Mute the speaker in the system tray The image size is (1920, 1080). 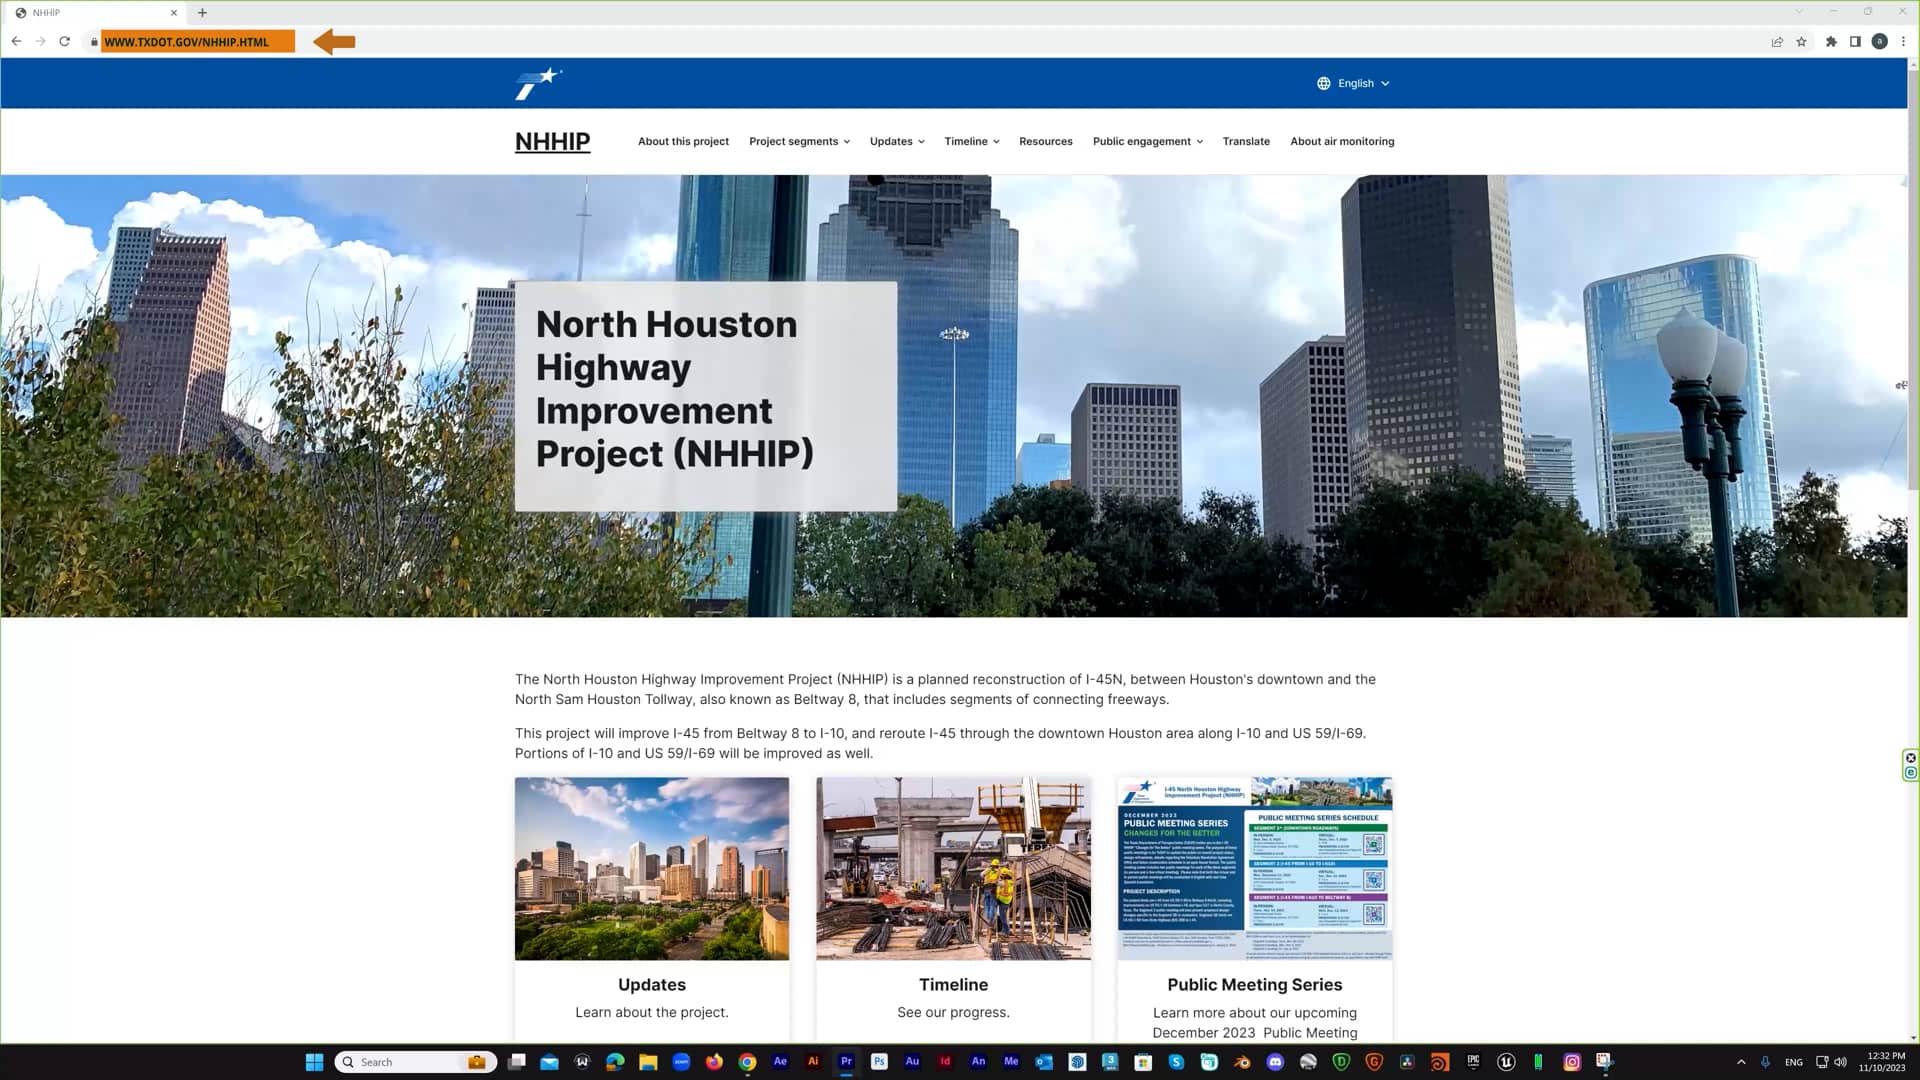[1838, 1062]
